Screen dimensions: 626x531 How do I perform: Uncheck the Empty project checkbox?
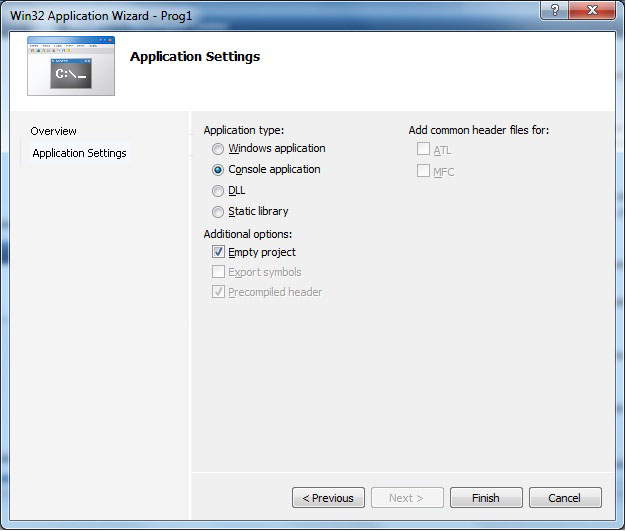(x=218, y=252)
